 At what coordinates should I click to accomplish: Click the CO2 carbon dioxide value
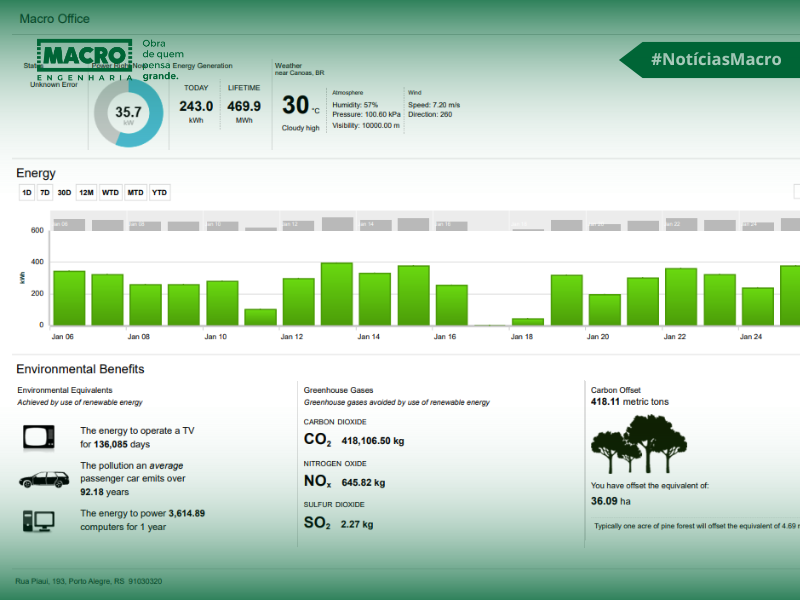(x=373, y=440)
